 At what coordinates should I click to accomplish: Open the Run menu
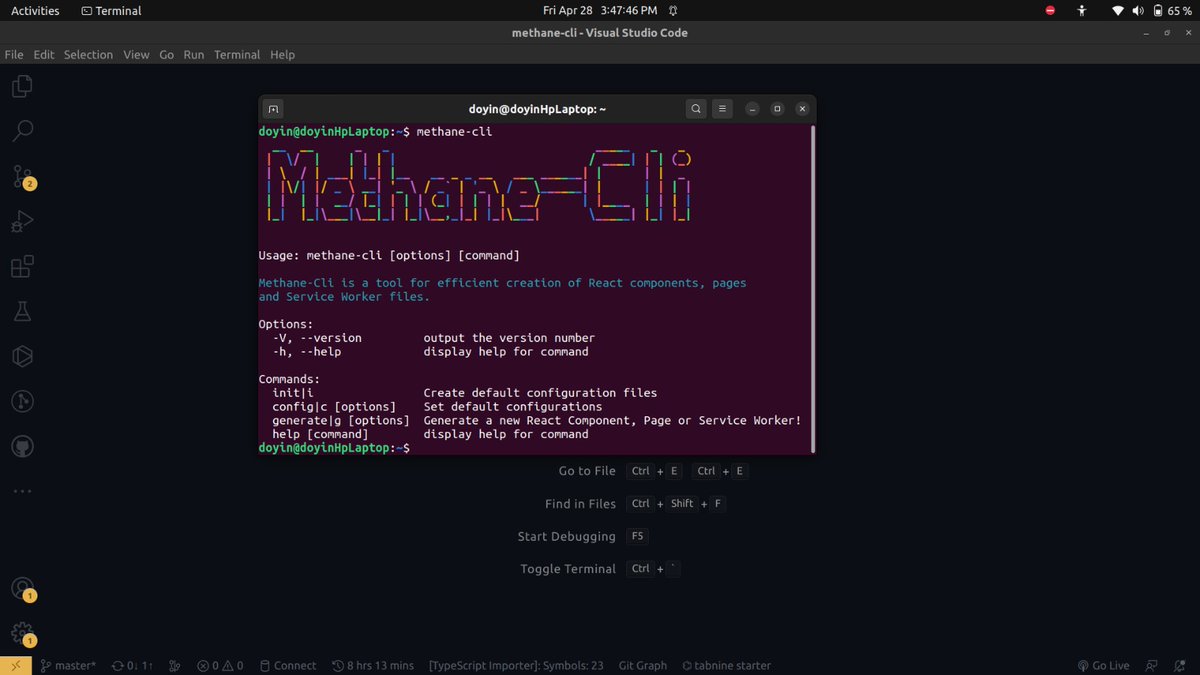click(x=194, y=55)
